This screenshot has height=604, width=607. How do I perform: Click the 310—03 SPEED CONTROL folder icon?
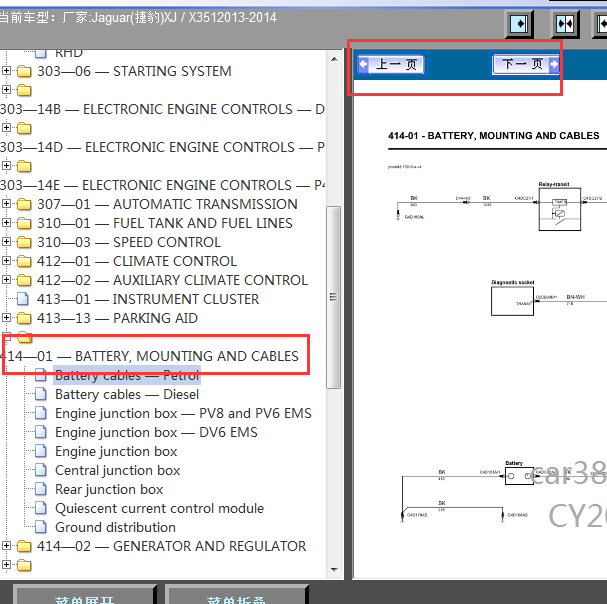24,242
